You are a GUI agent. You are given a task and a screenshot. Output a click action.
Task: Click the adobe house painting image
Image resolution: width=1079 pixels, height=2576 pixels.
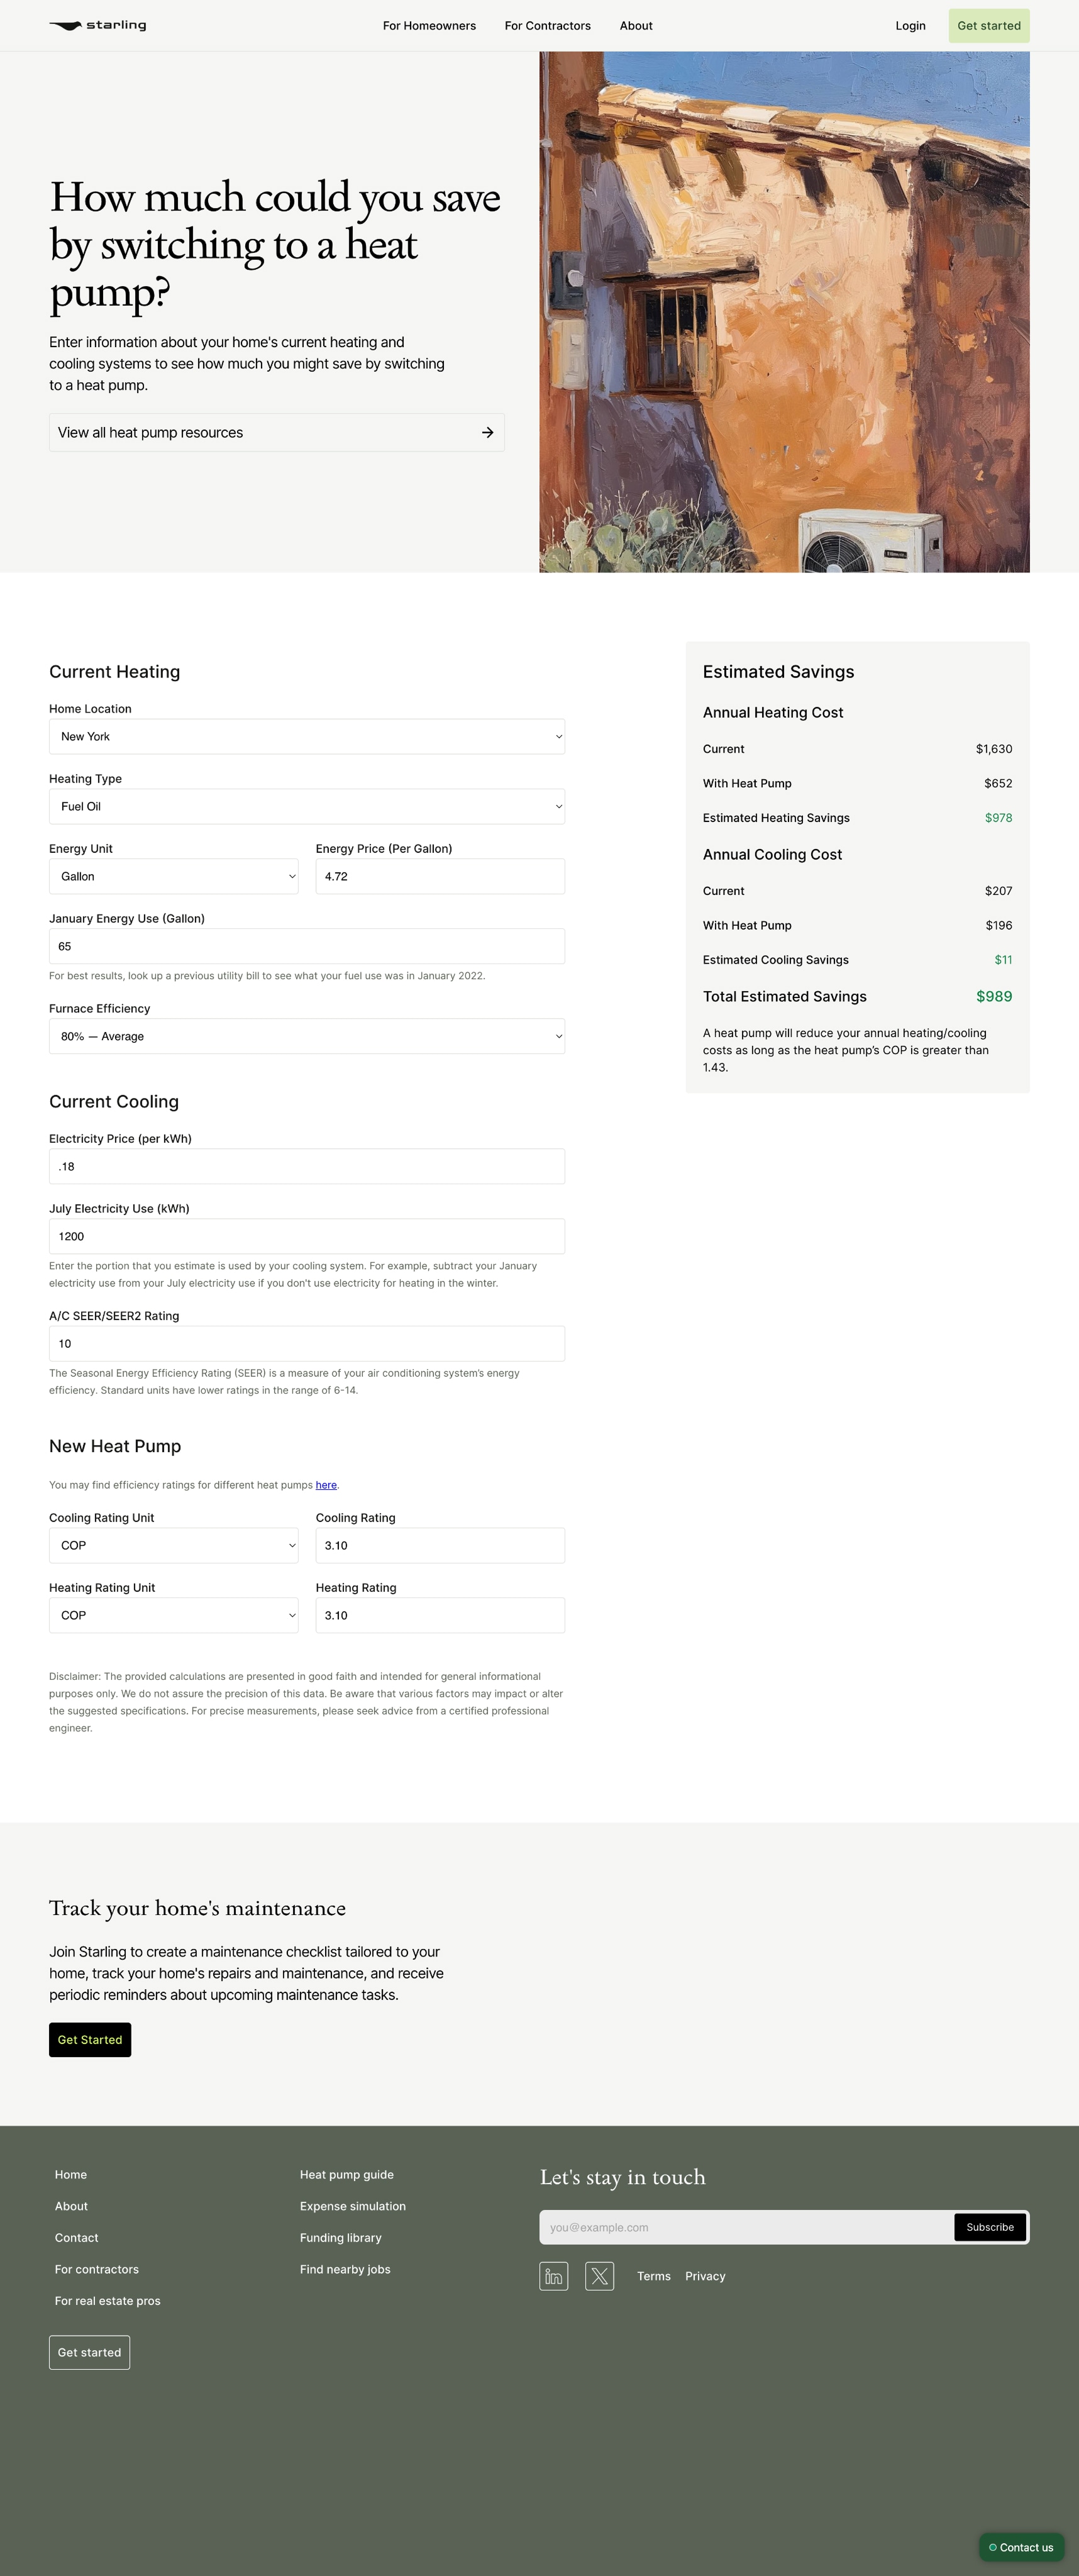784,312
